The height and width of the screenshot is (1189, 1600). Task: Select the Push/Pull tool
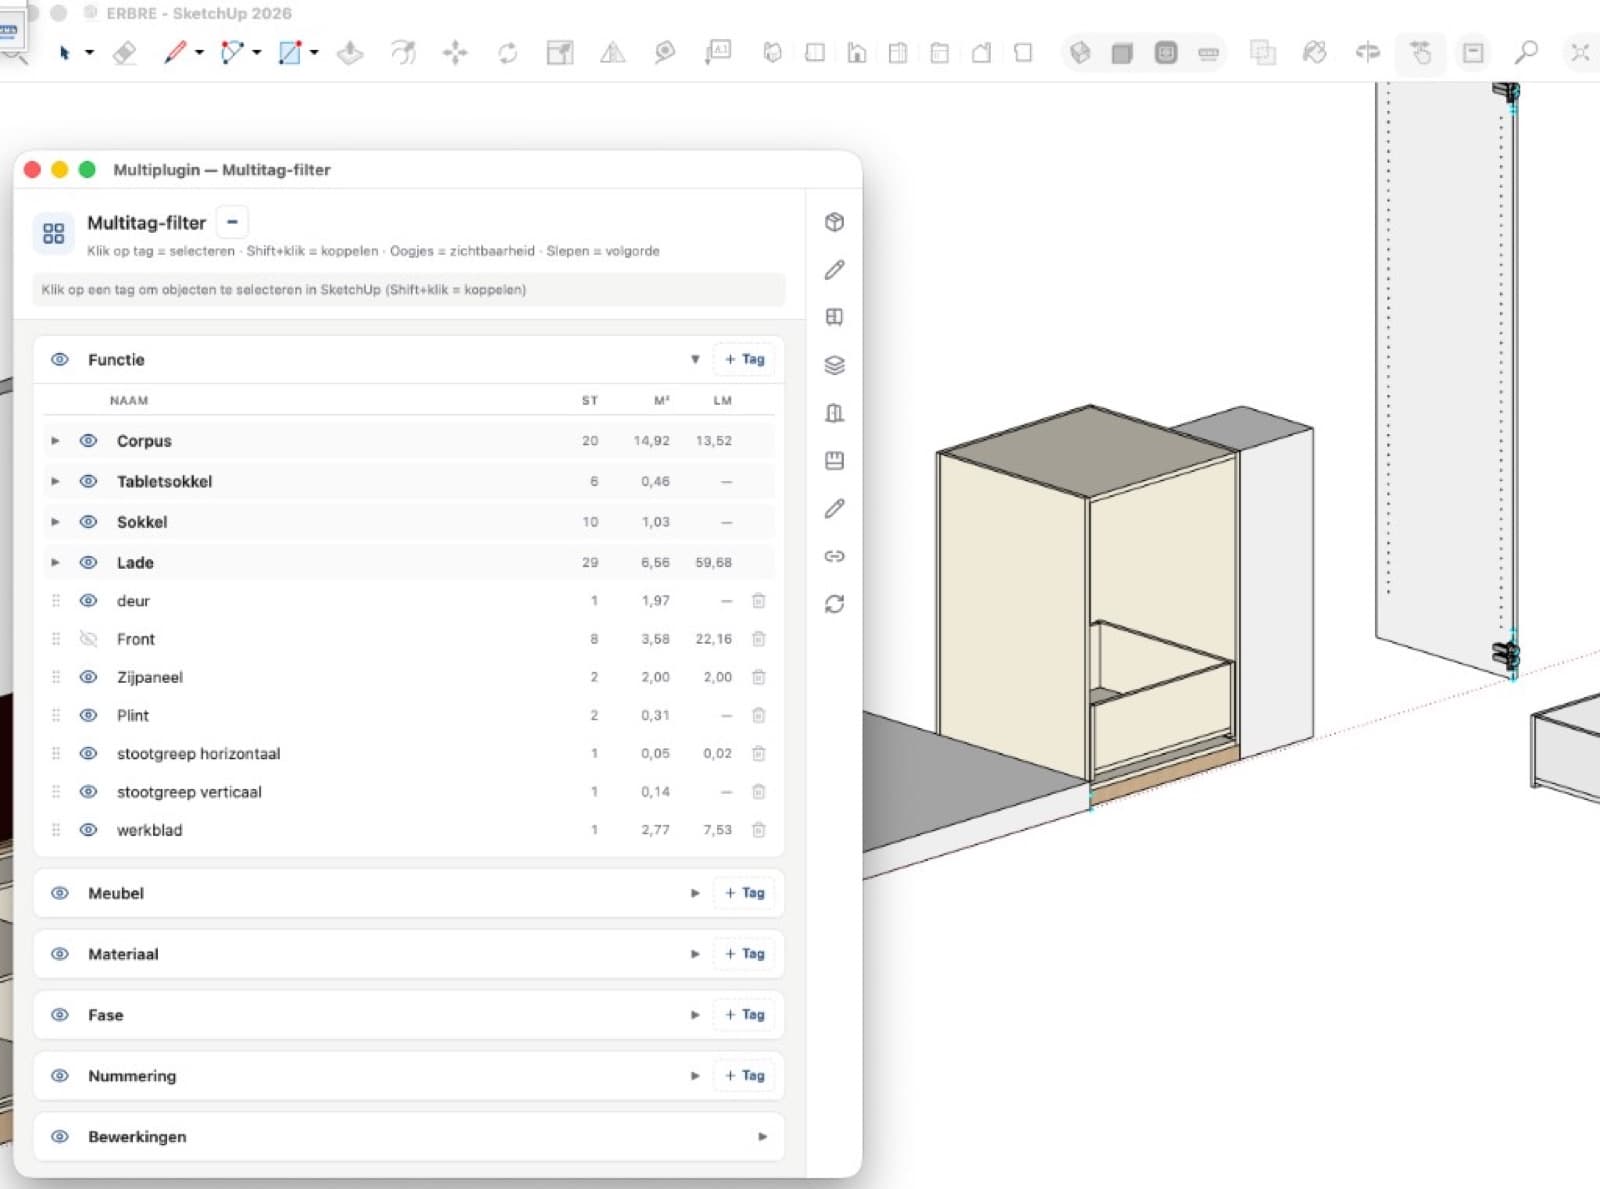click(x=349, y=53)
